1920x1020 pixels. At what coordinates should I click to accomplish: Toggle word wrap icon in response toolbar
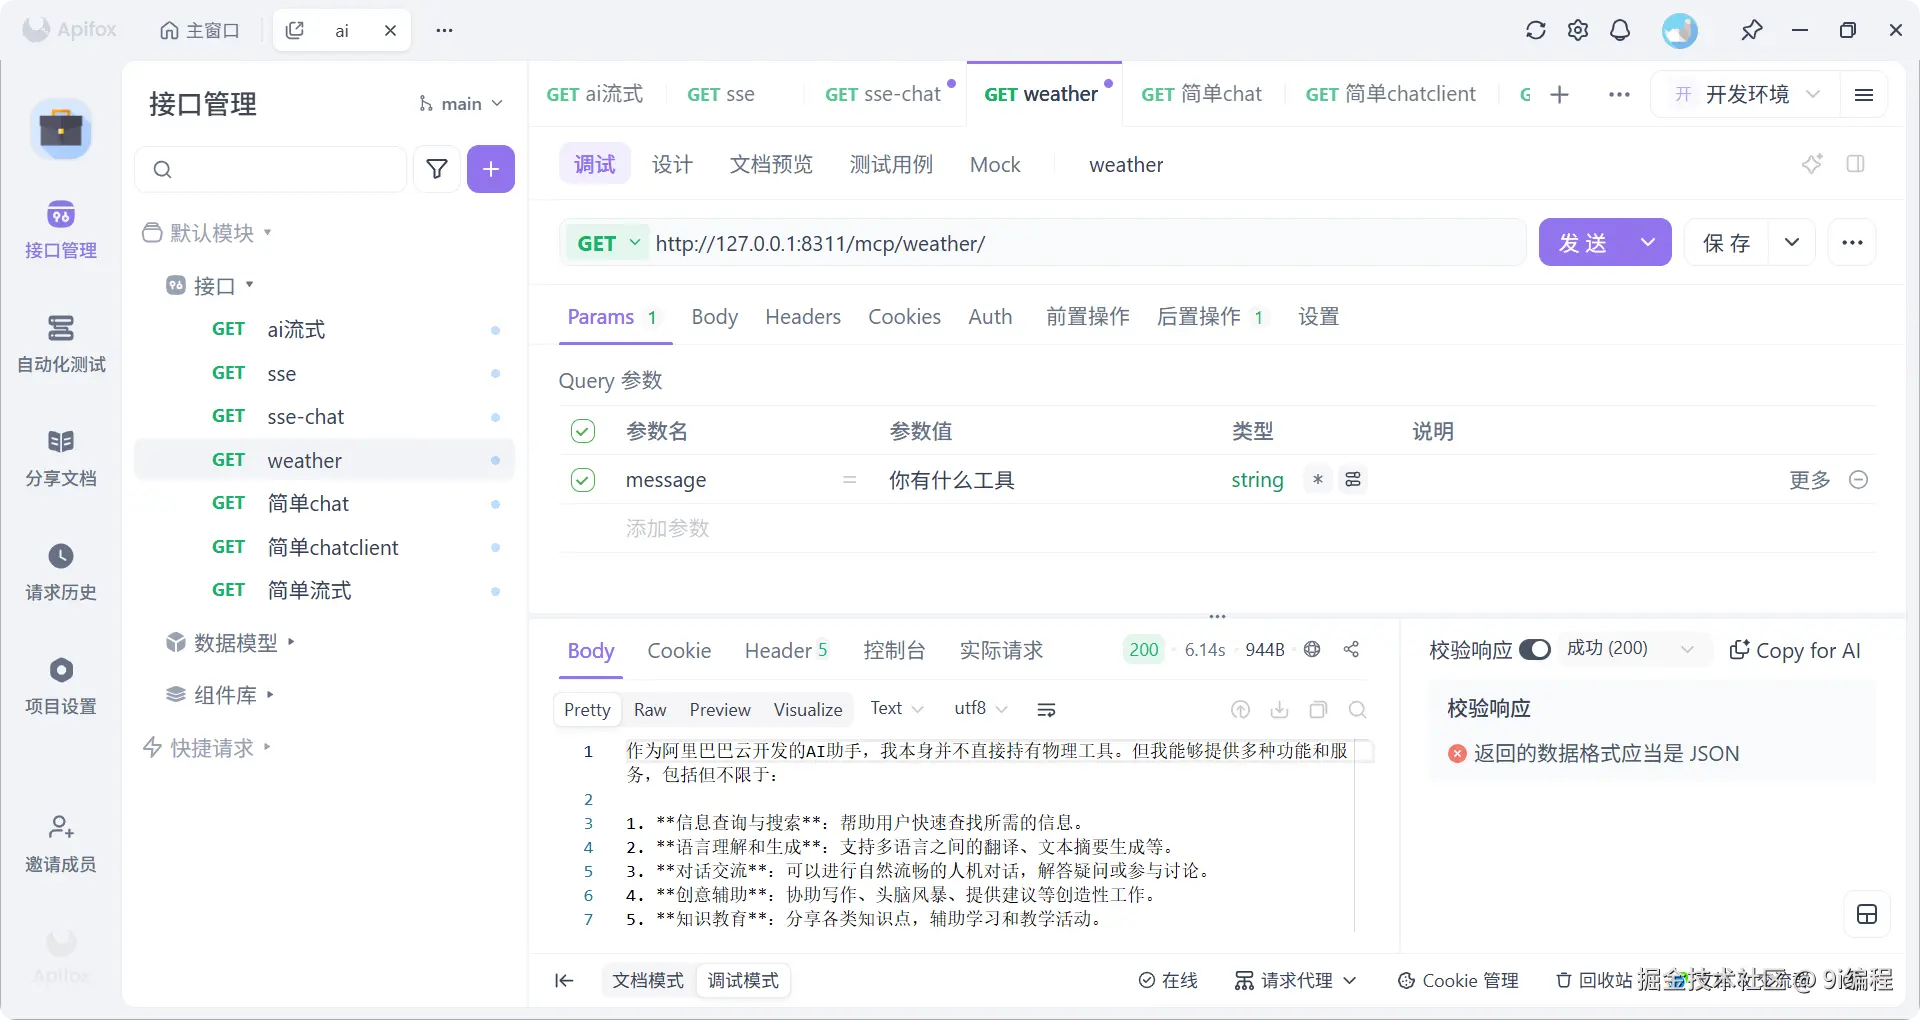[1047, 710]
